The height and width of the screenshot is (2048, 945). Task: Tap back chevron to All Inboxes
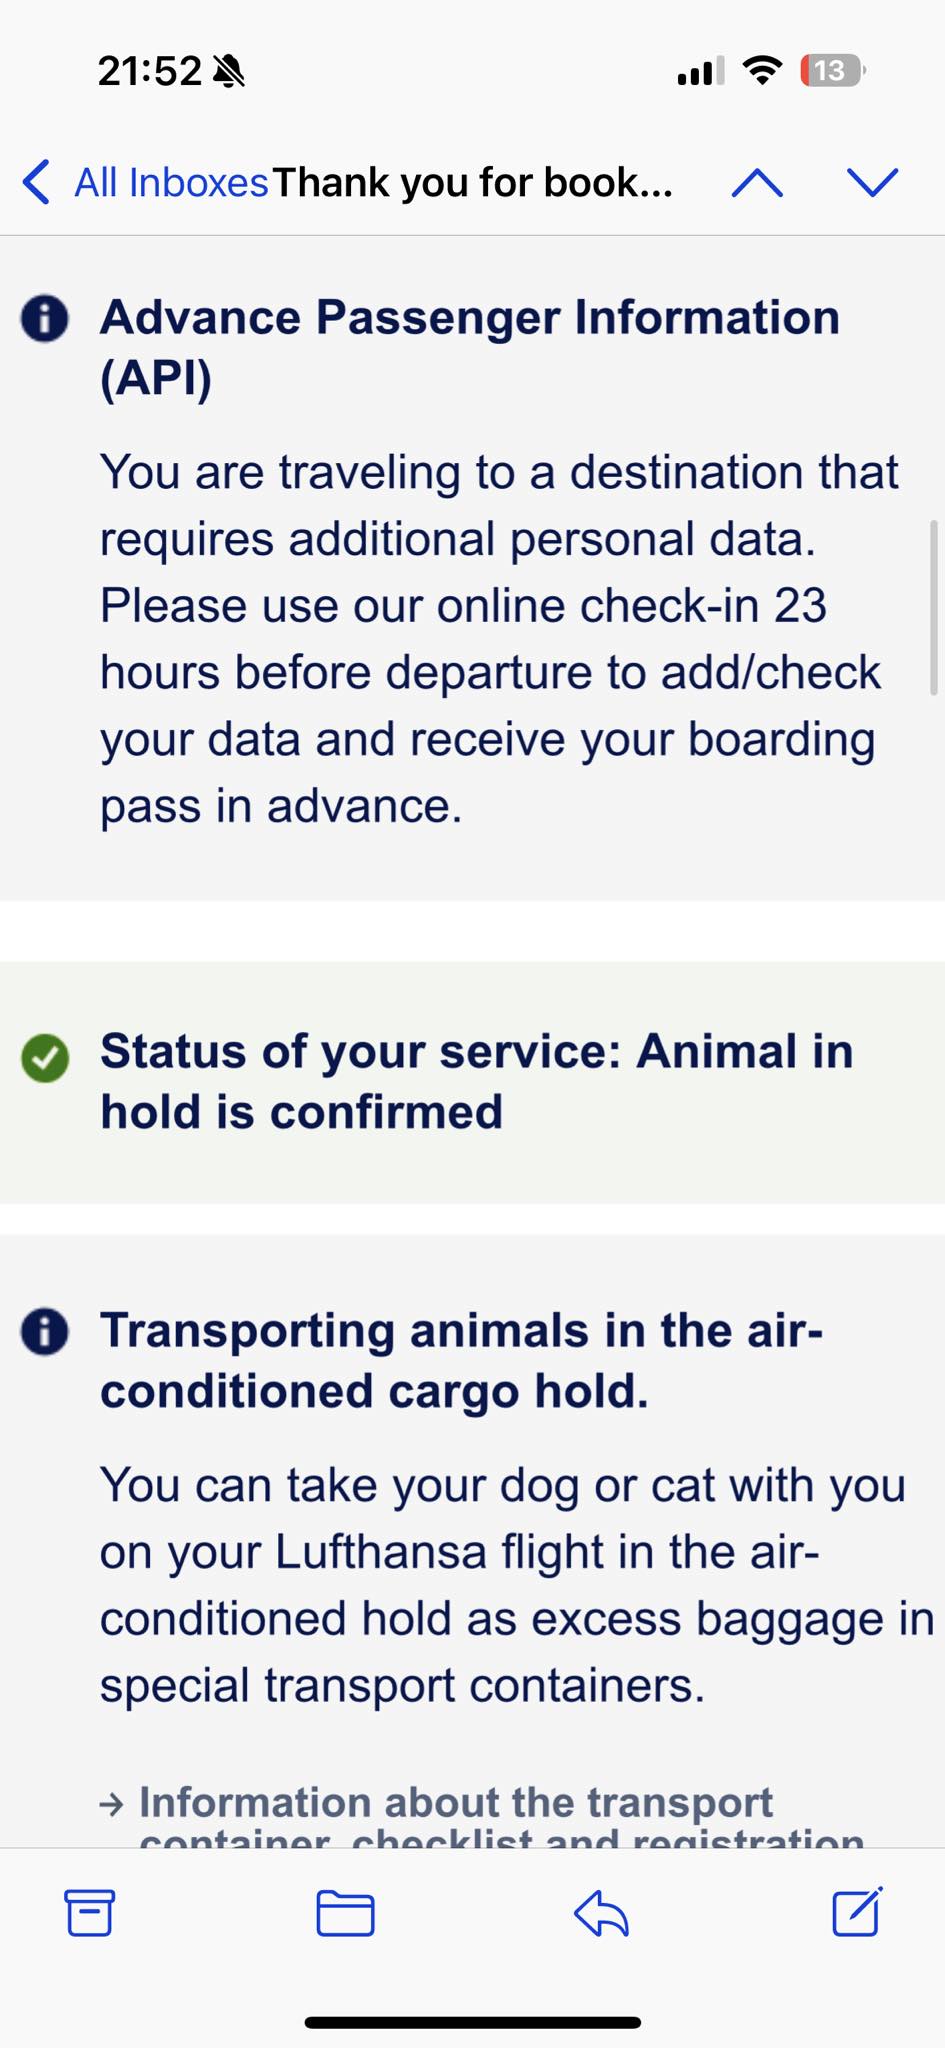[x=36, y=182]
